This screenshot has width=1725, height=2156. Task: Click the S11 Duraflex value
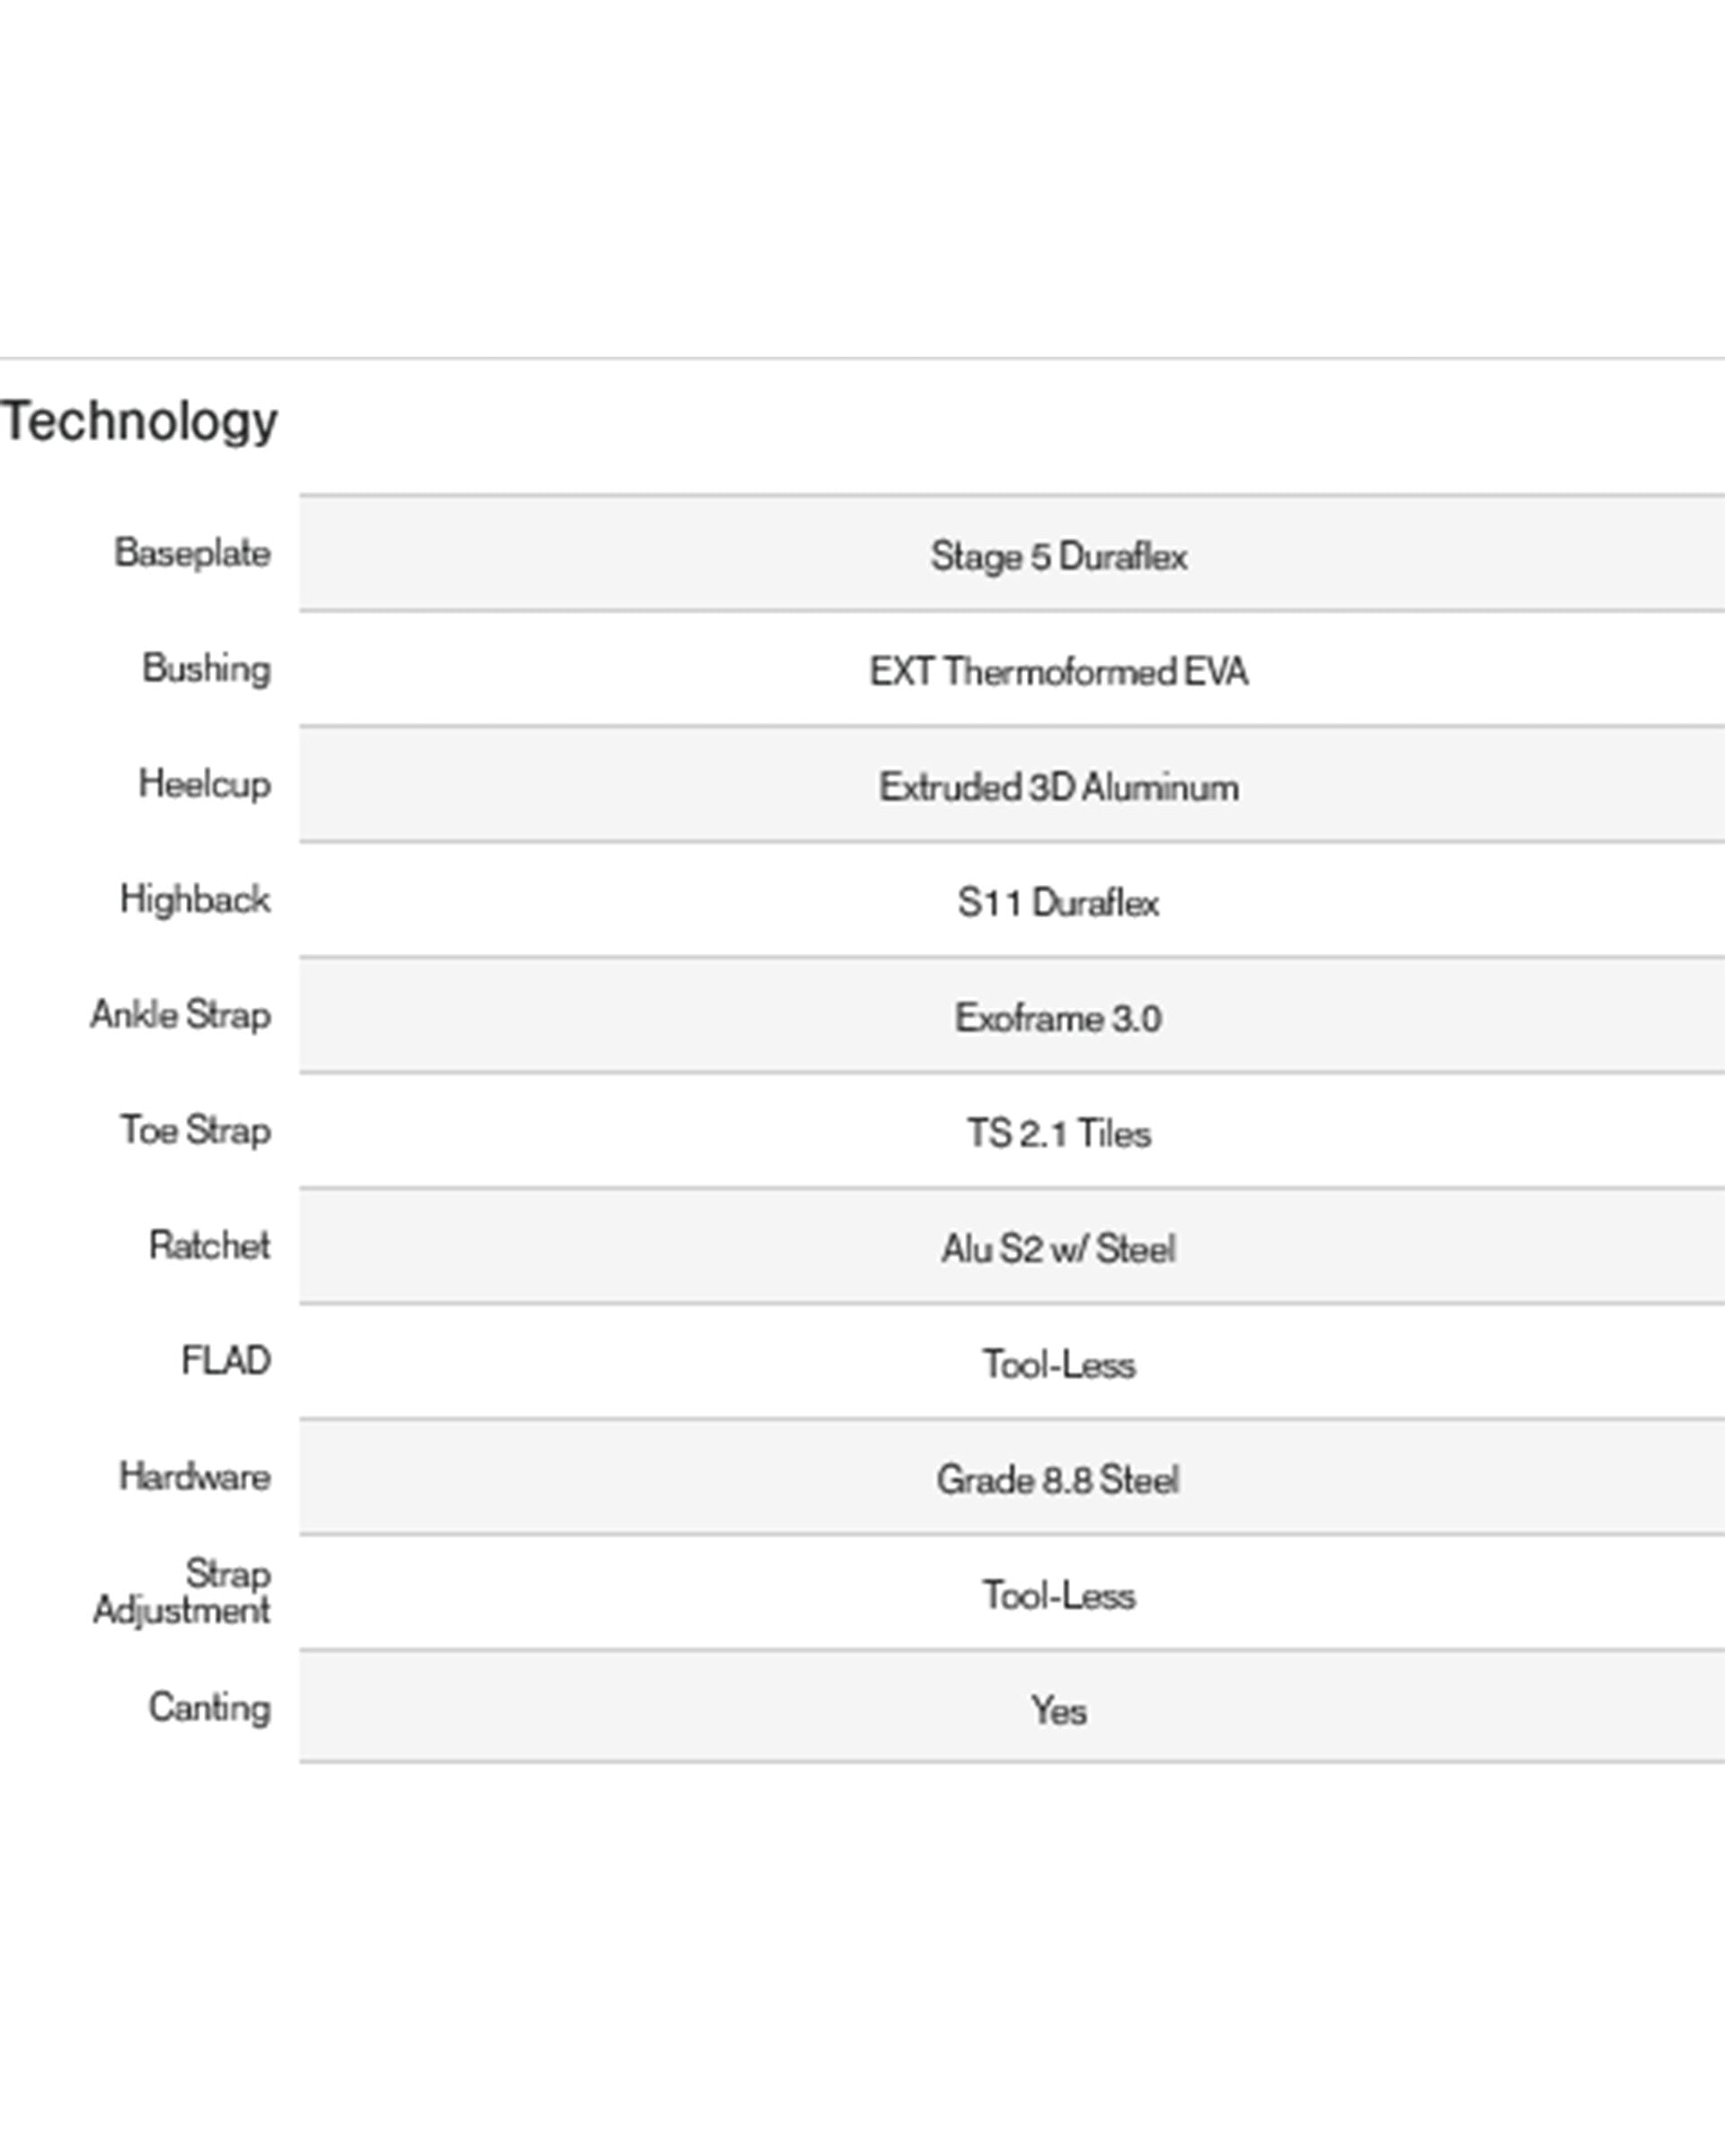[x=1058, y=903]
